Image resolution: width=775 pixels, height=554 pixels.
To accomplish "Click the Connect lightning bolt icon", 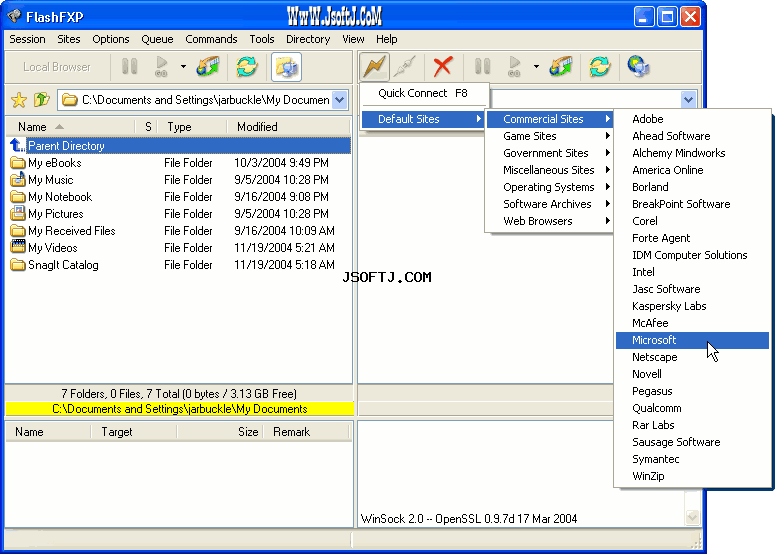I will 374,67.
